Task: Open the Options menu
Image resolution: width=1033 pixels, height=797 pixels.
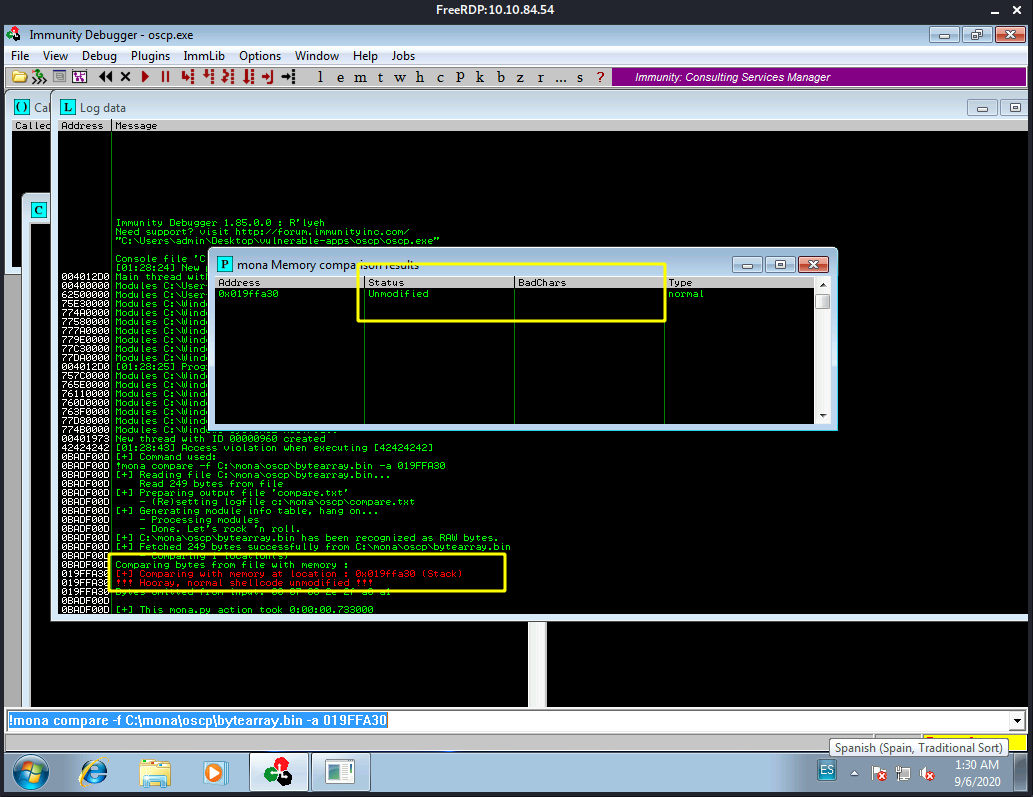Action: [260, 56]
